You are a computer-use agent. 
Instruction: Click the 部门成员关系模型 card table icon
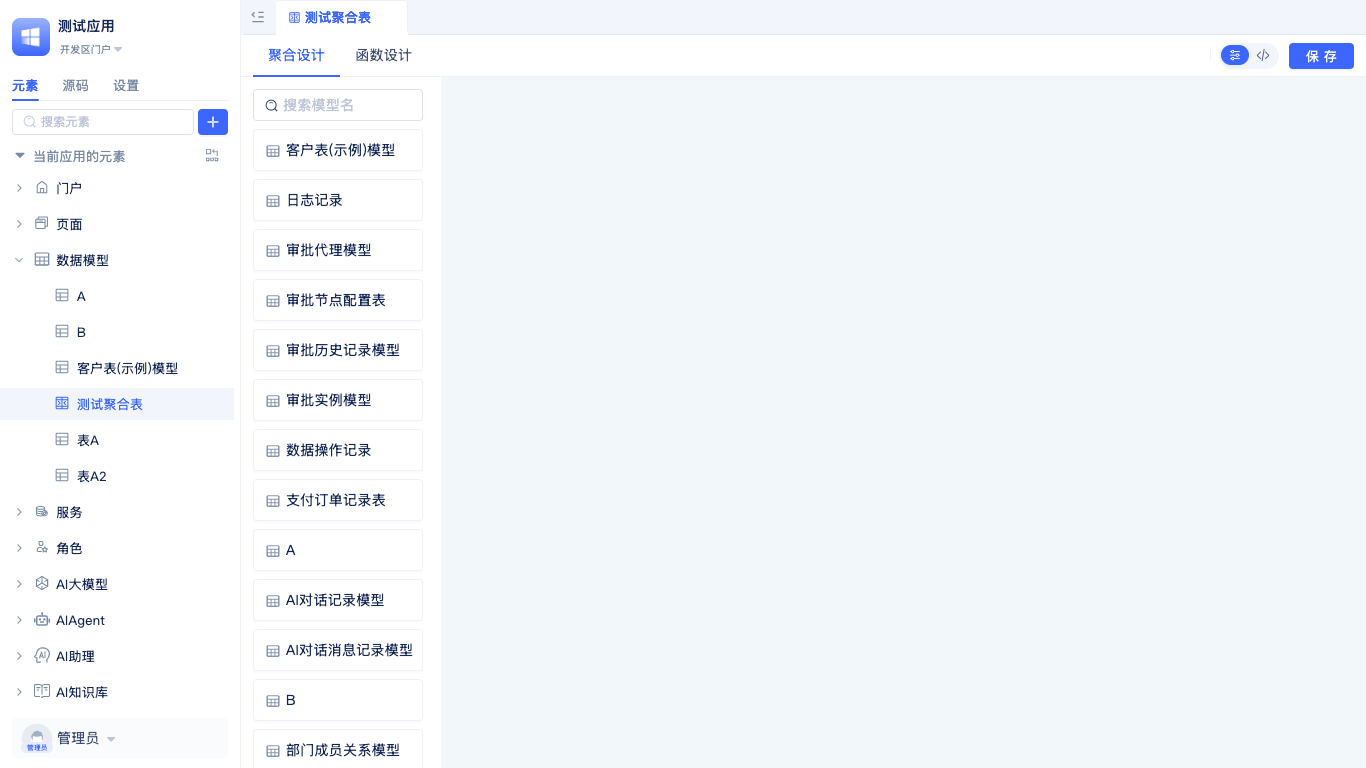(272, 751)
